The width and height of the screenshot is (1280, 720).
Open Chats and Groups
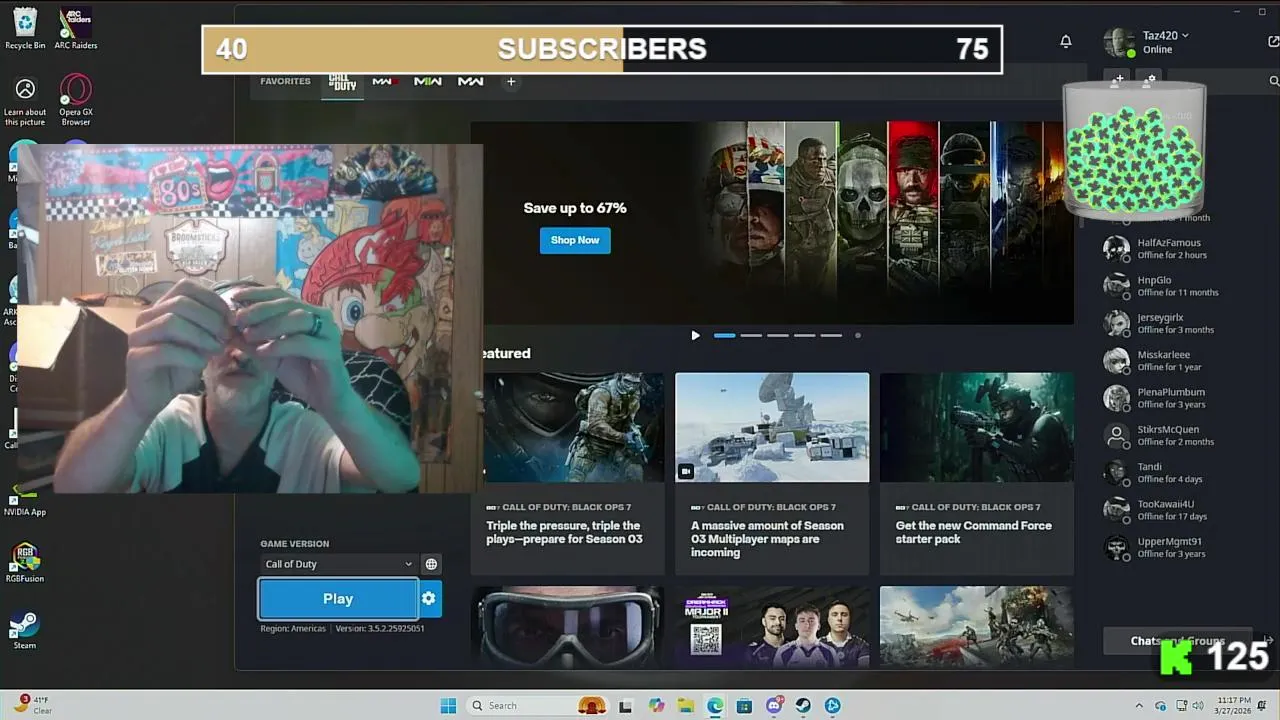coord(1178,641)
